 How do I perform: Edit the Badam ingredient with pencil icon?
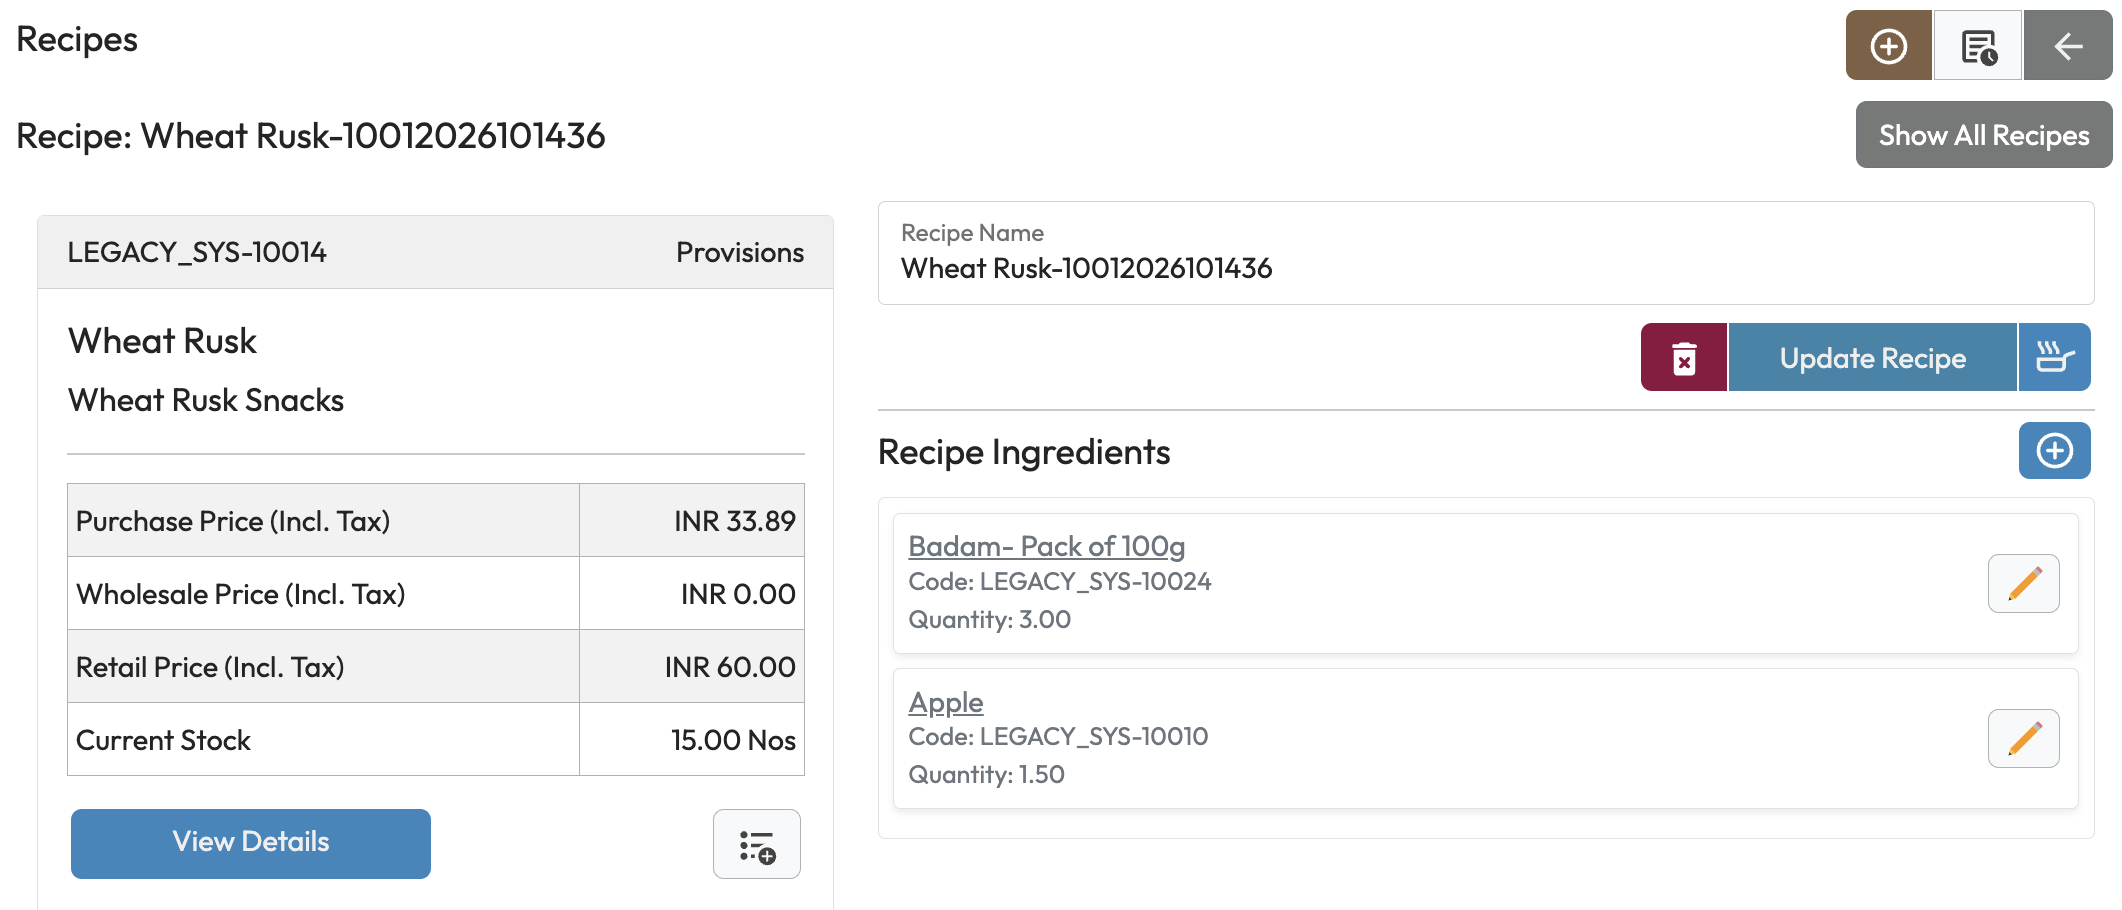[2023, 584]
